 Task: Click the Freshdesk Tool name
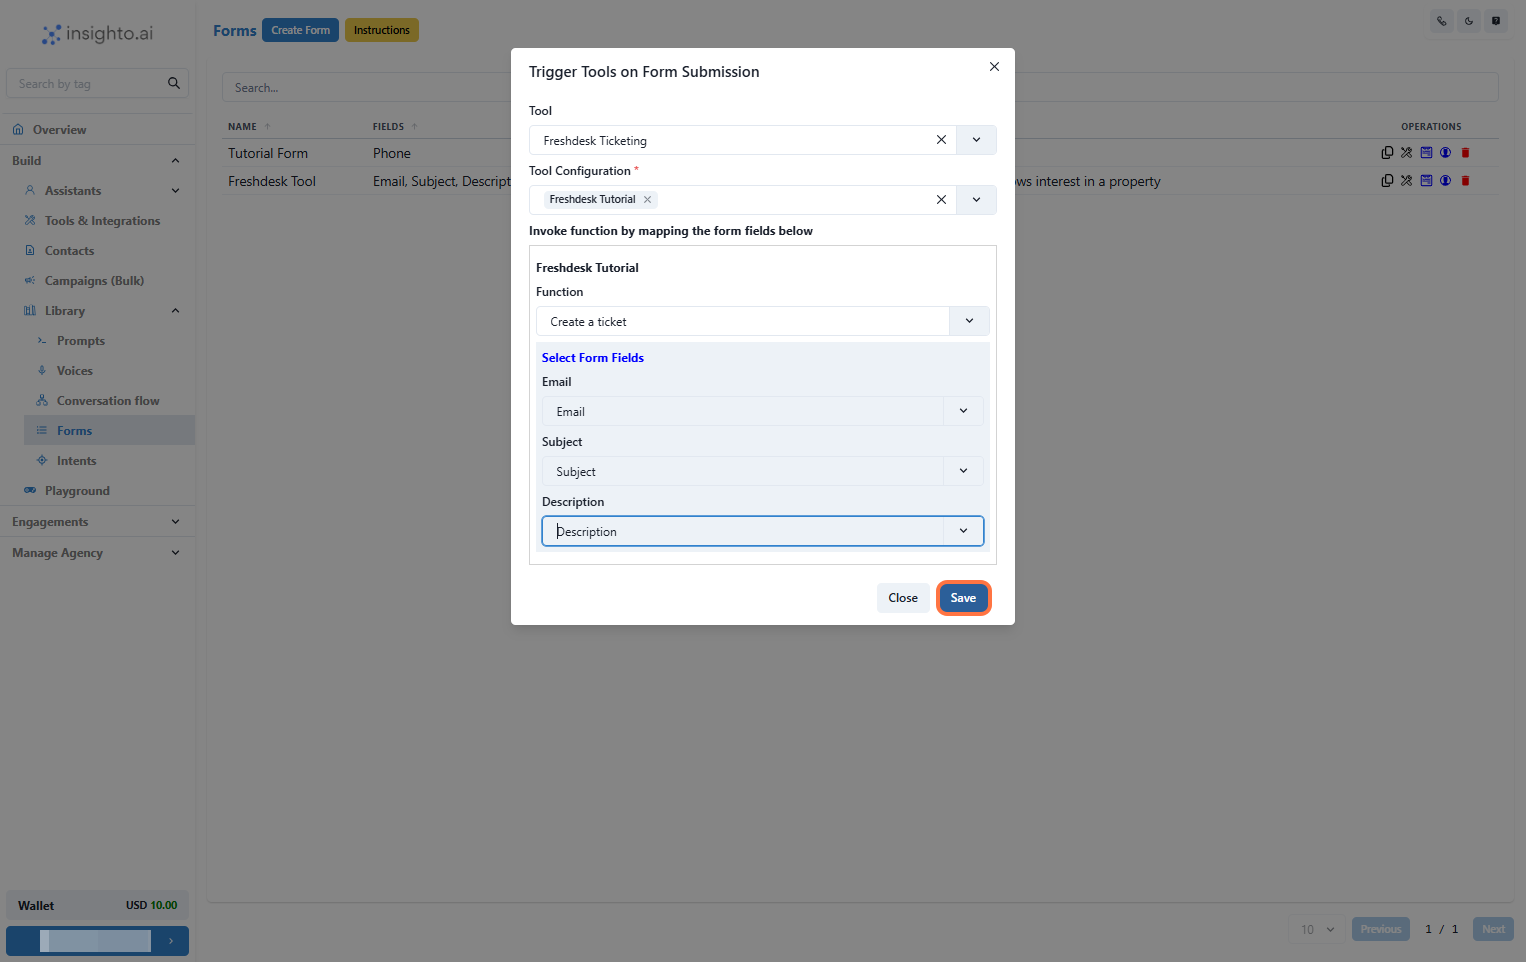pos(272,181)
